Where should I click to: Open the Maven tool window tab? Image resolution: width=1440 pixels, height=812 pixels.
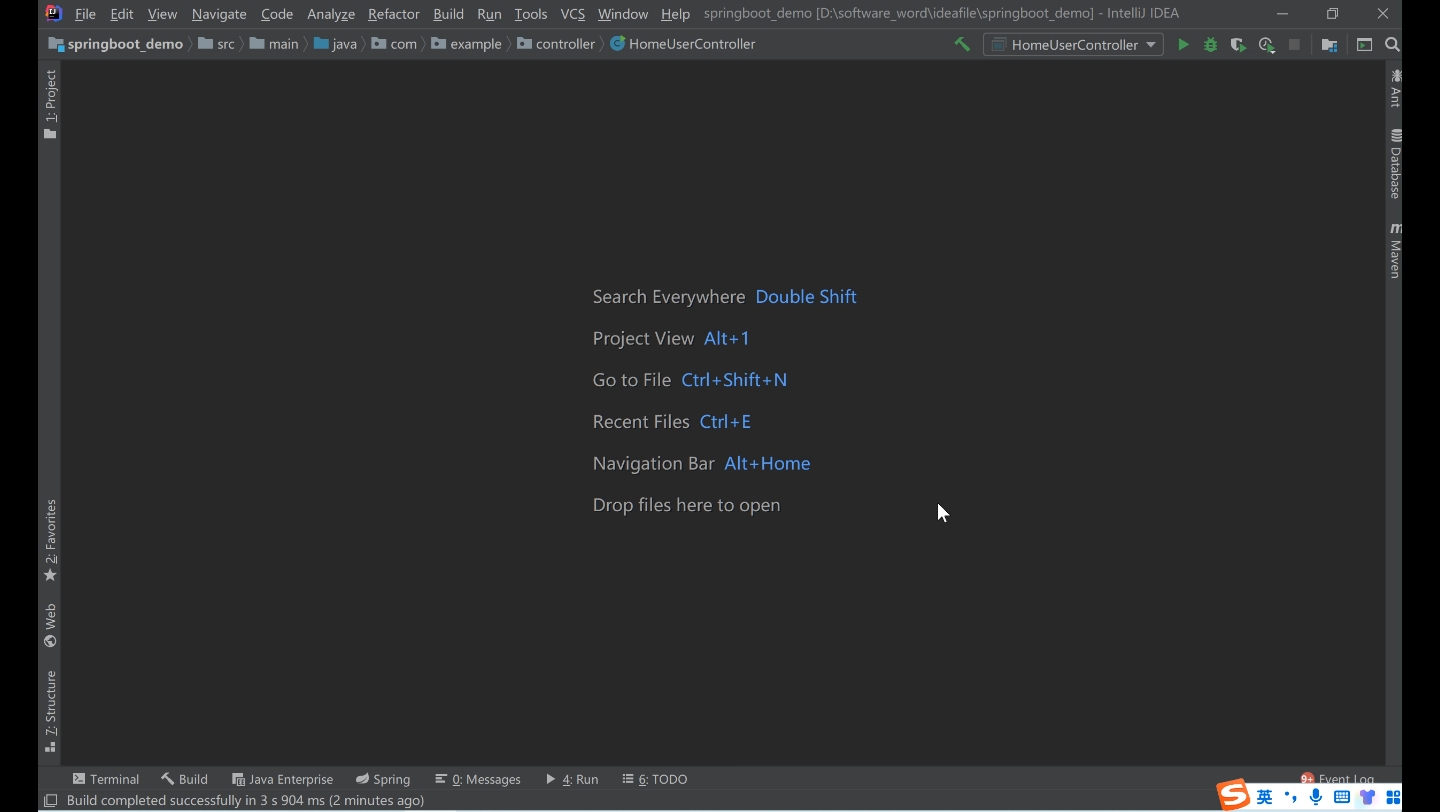[1395, 250]
